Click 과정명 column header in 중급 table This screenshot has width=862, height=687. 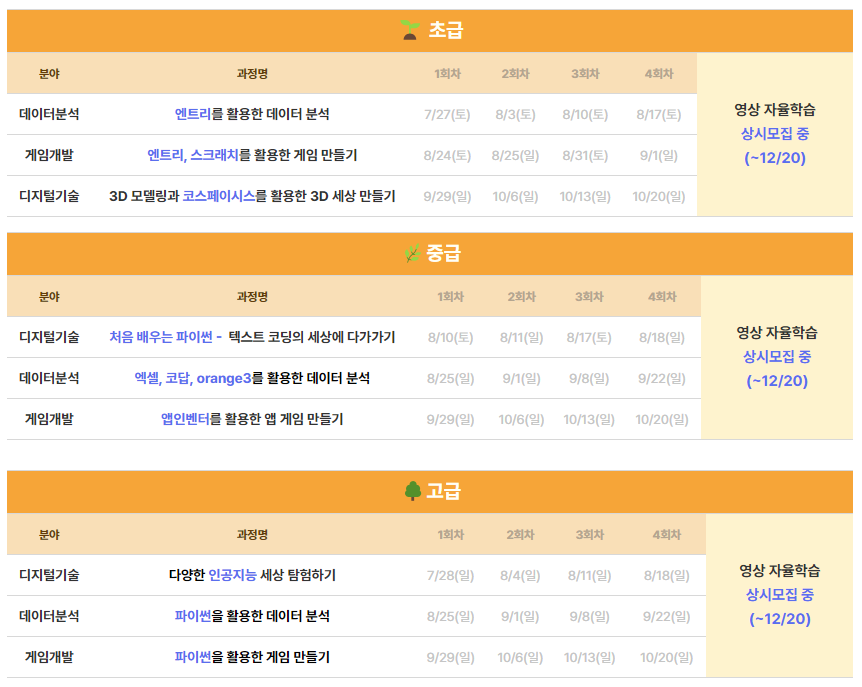[x=252, y=297]
